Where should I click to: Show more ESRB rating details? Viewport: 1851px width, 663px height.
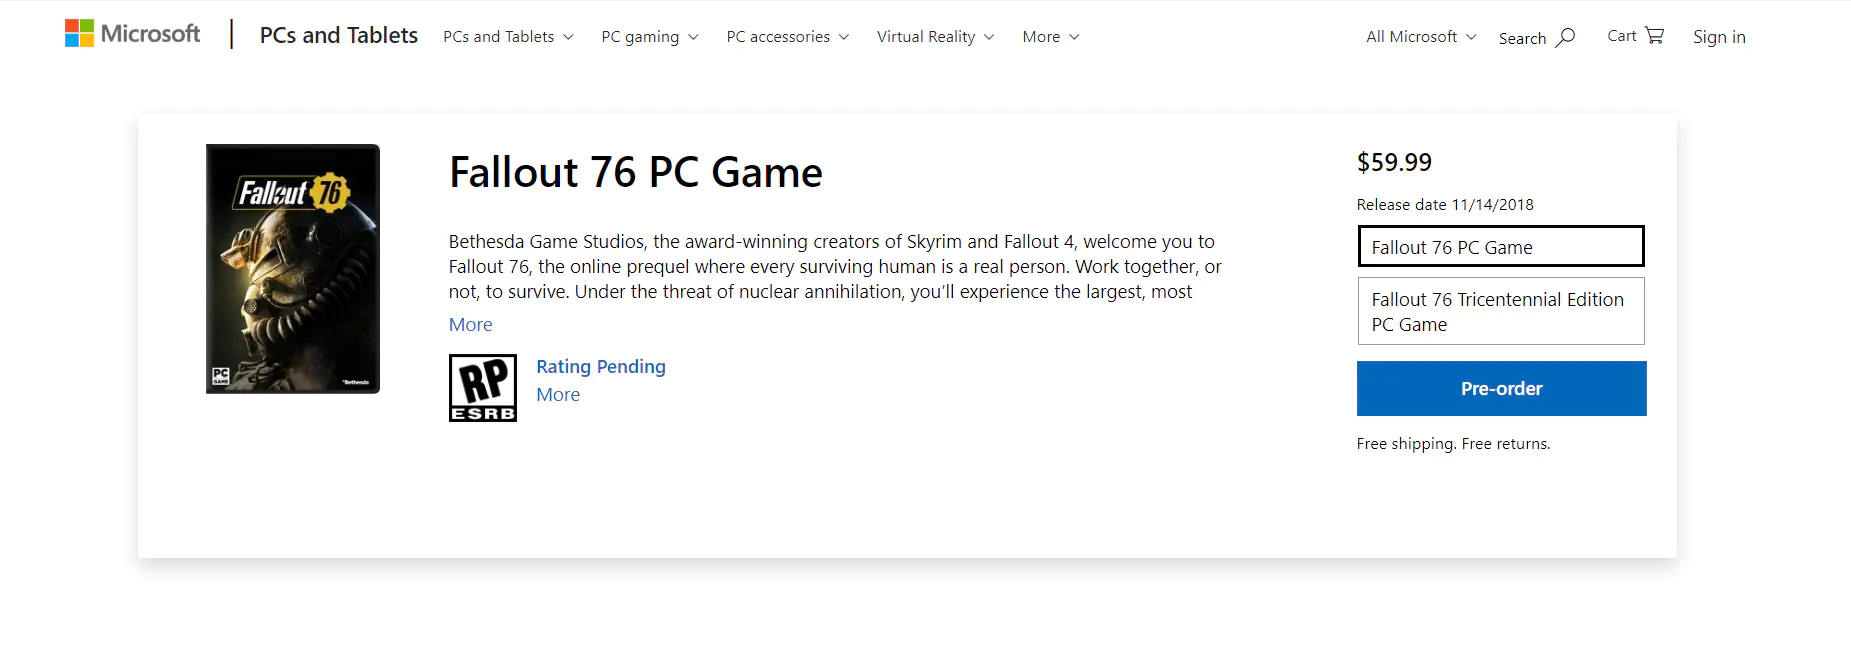[558, 395]
